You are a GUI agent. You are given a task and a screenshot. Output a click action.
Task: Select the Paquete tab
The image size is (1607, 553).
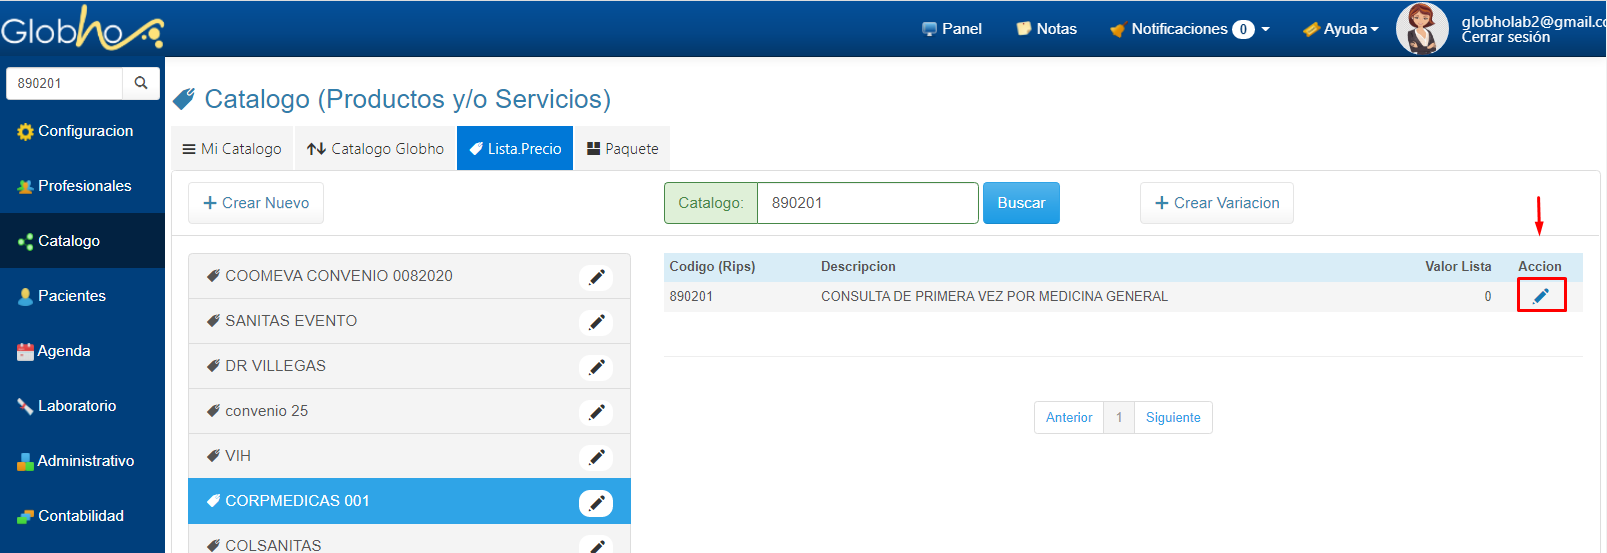(622, 149)
